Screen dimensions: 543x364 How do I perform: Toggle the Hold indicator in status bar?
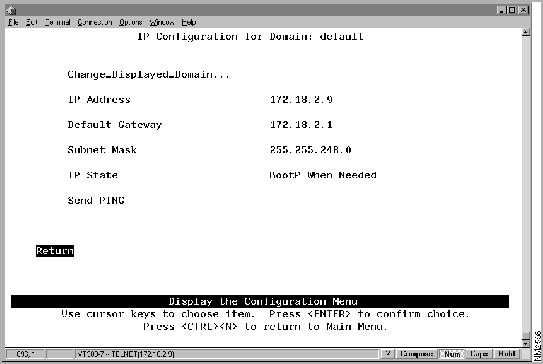pyautogui.click(x=507, y=354)
